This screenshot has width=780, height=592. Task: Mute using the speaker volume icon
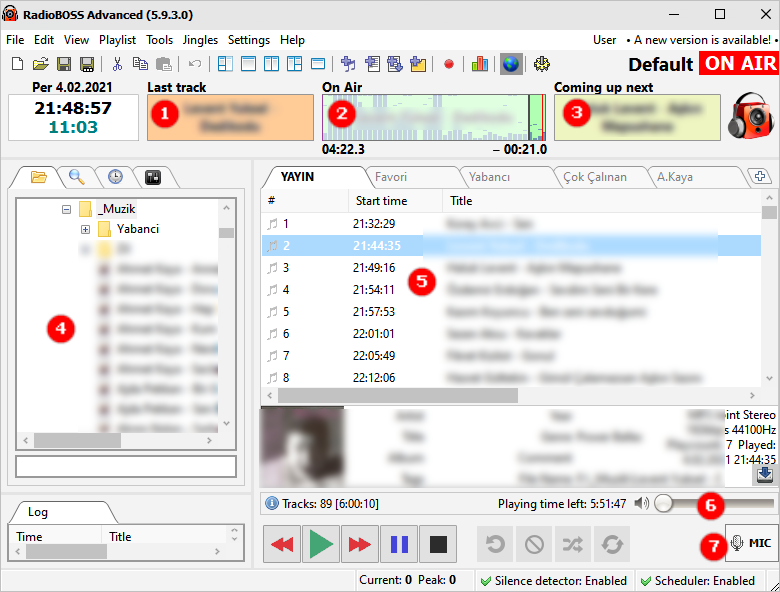(x=642, y=503)
